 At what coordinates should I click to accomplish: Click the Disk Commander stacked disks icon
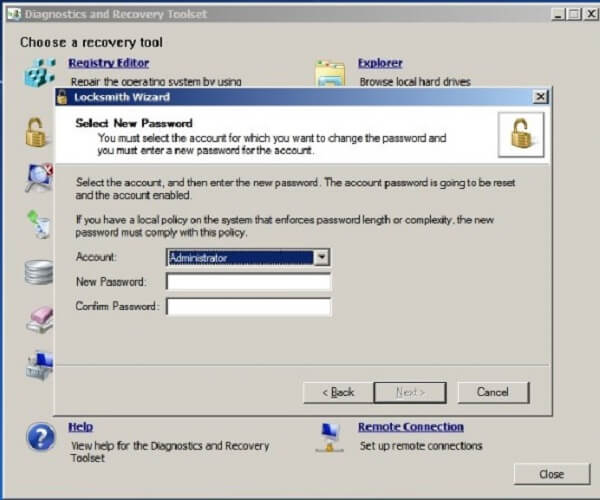39,272
